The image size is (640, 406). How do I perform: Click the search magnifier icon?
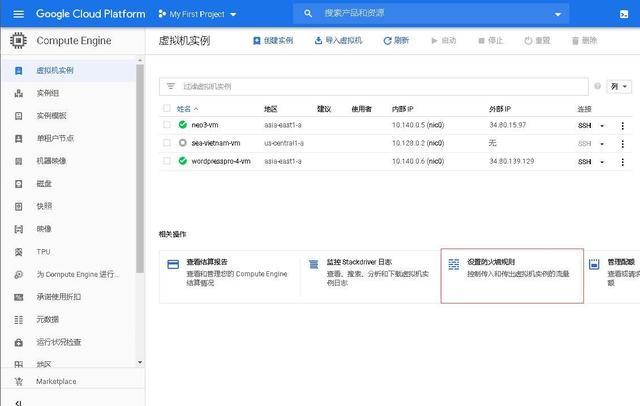tap(308, 13)
